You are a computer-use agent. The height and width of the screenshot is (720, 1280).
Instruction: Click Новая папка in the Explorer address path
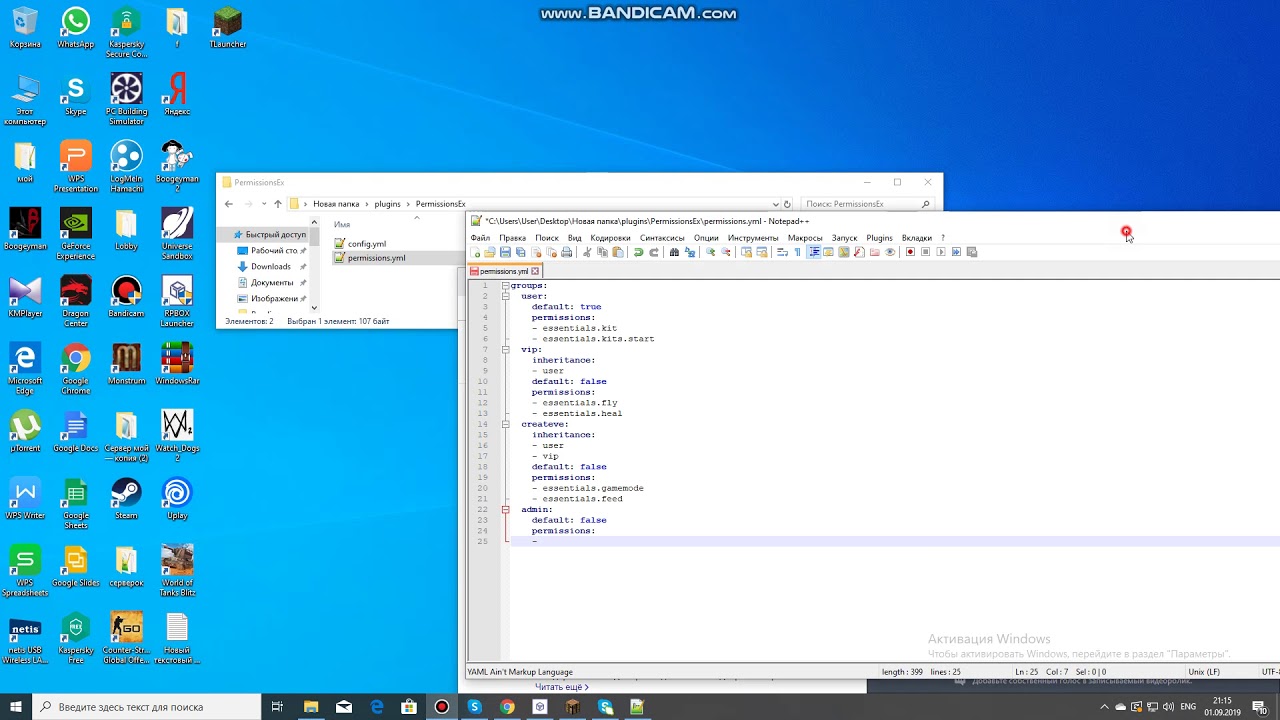click(336, 204)
